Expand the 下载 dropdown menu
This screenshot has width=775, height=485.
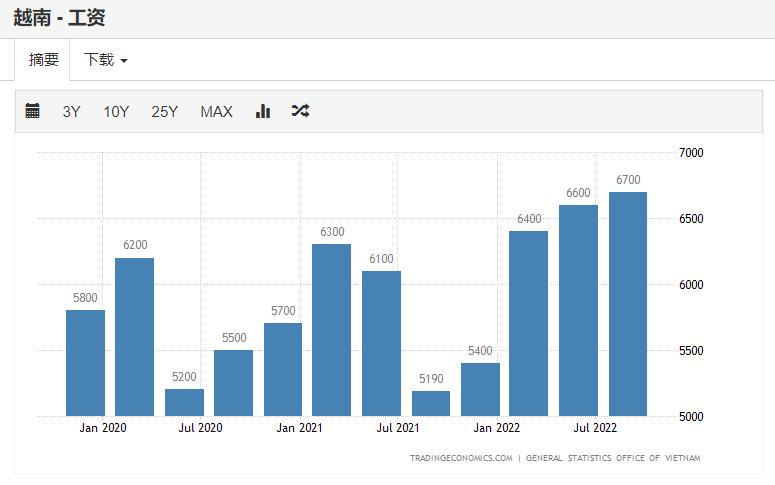105,60
